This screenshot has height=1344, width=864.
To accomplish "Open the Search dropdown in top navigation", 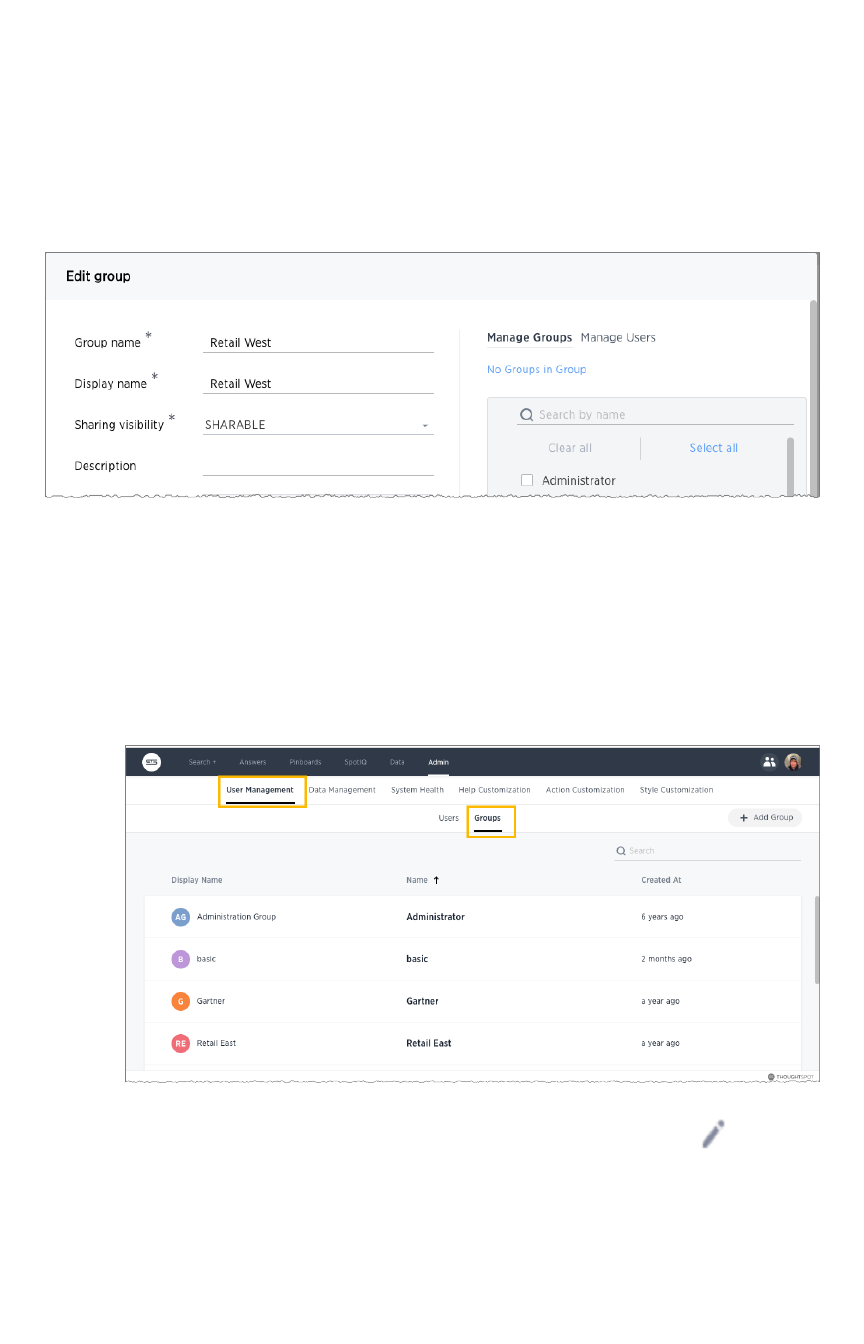I will pos(202,762).
